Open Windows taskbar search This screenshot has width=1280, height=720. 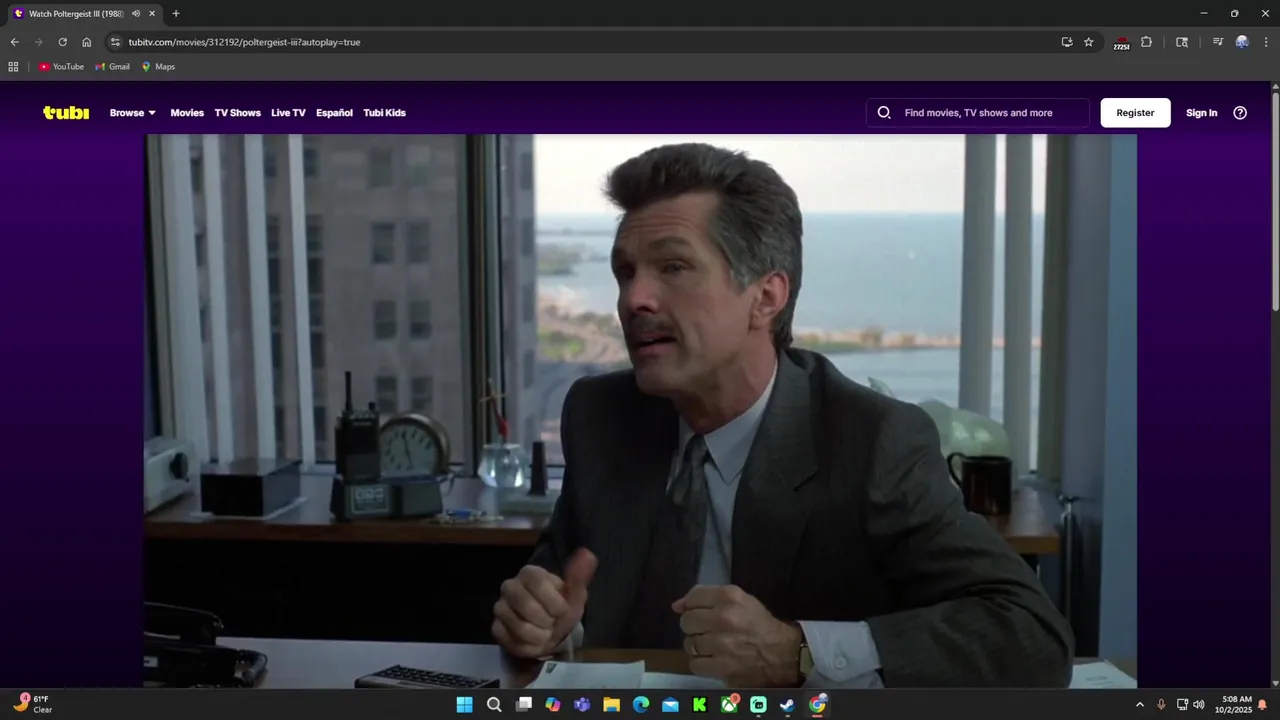[494, 705]
